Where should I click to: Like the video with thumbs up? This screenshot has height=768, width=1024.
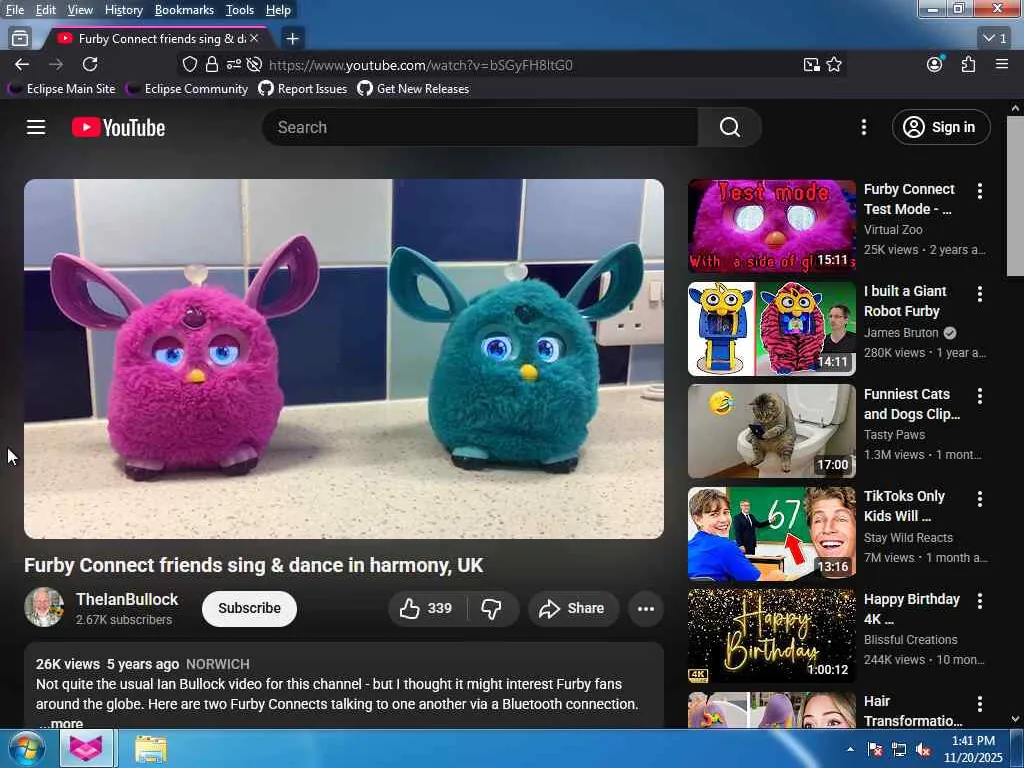427,609
